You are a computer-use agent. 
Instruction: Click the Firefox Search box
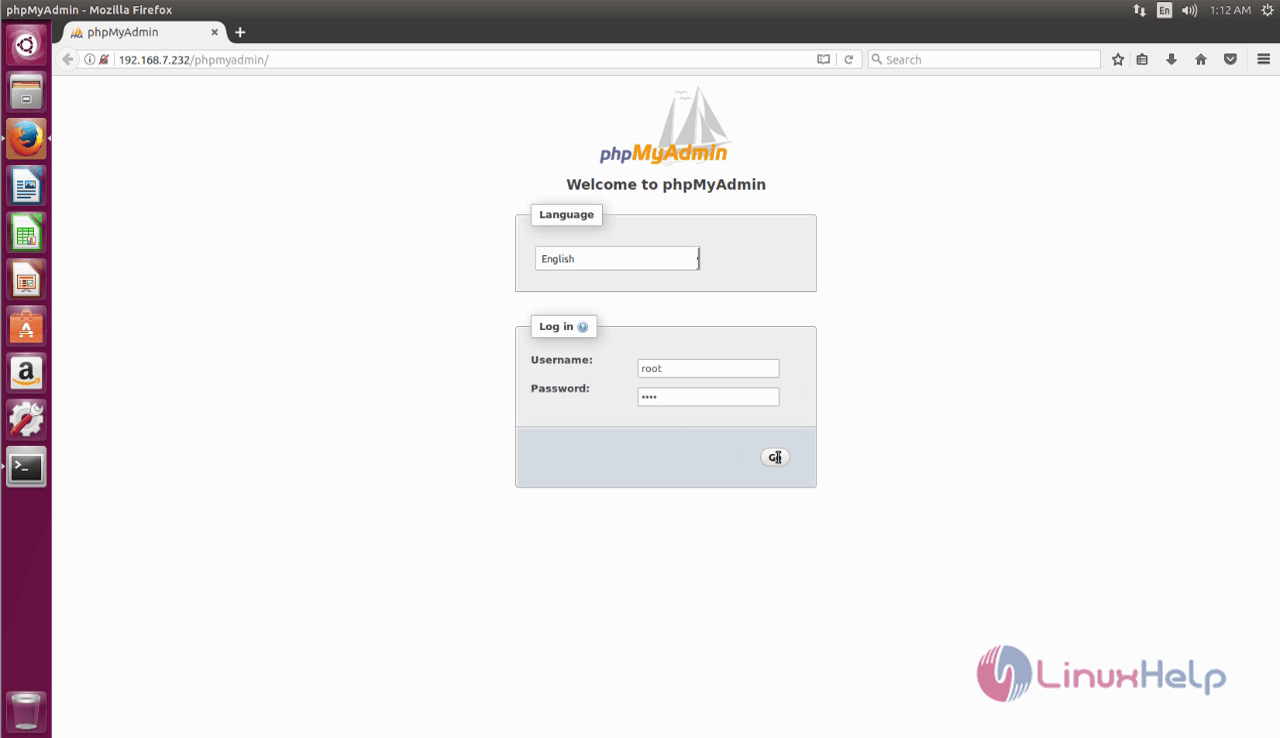pos(984,60)
